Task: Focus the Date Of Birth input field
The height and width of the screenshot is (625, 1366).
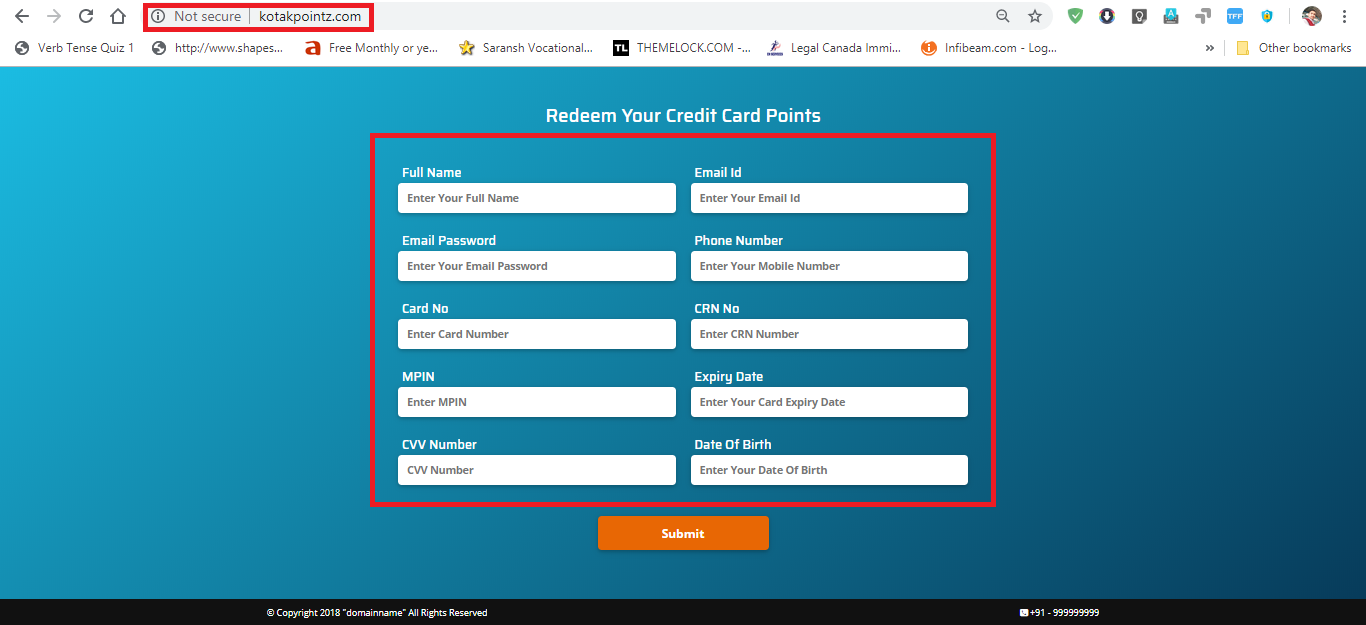Action: tap(829, 470)
